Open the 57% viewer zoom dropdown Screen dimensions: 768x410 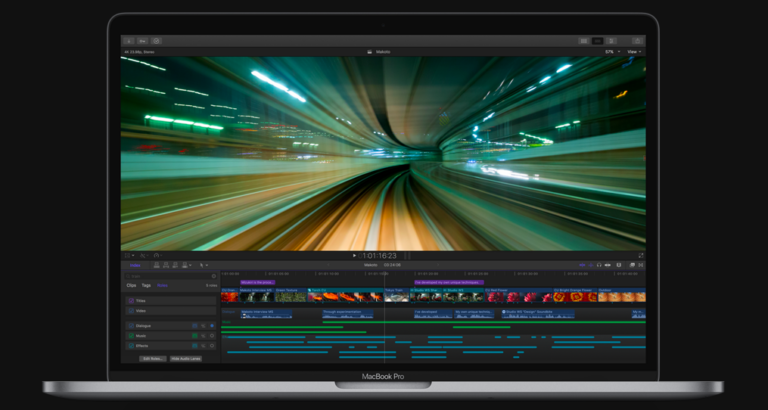coord(612,52)
